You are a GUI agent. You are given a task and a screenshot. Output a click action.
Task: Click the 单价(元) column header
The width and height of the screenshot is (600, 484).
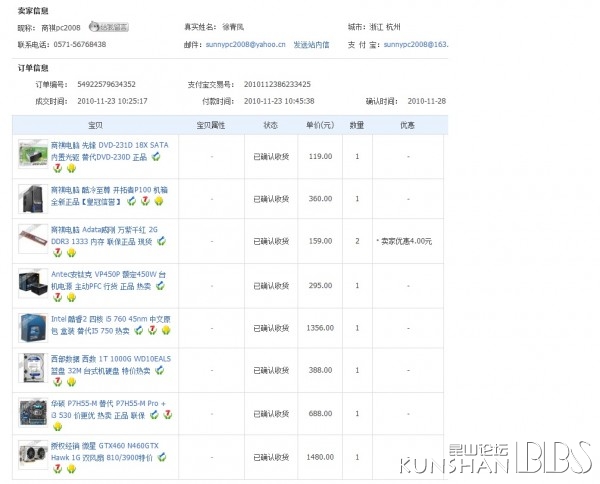(320, 125)
